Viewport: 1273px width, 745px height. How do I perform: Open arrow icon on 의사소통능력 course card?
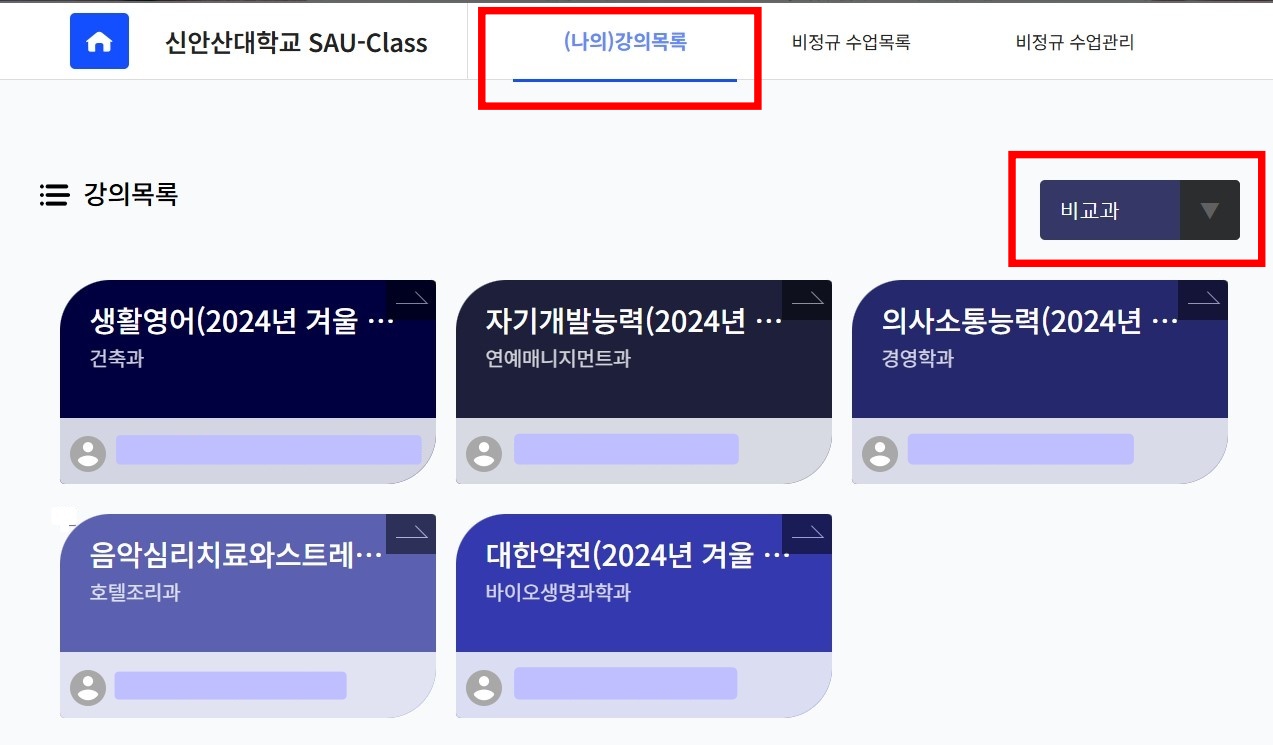pos(1203,299)
